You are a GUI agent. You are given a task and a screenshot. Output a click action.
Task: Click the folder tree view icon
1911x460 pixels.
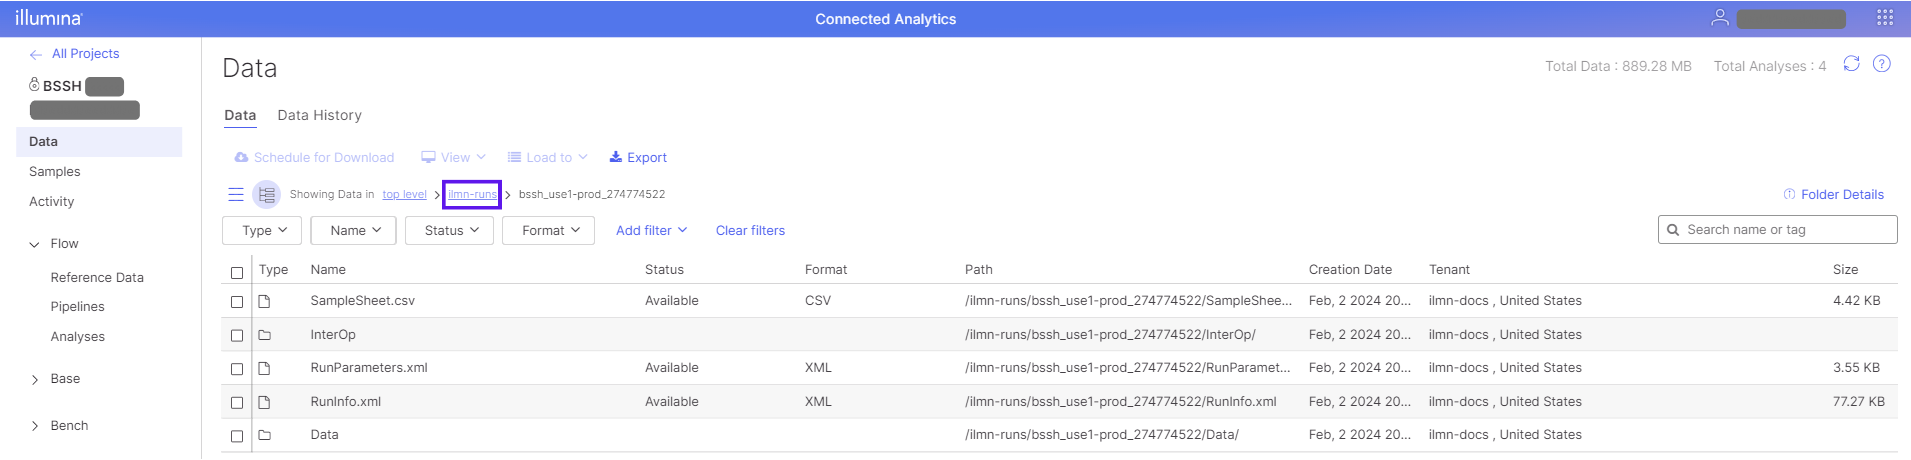266,194
